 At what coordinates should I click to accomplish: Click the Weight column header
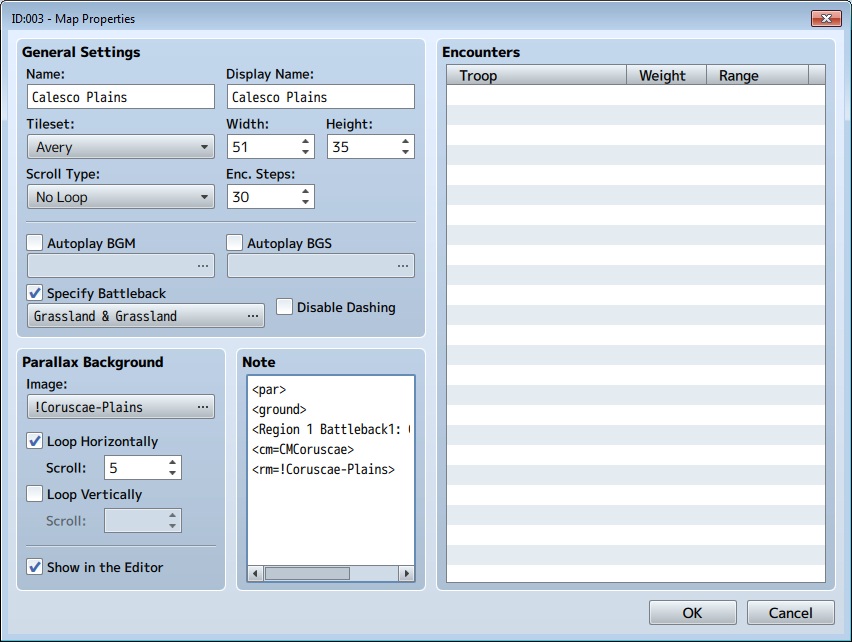[666, 75]
